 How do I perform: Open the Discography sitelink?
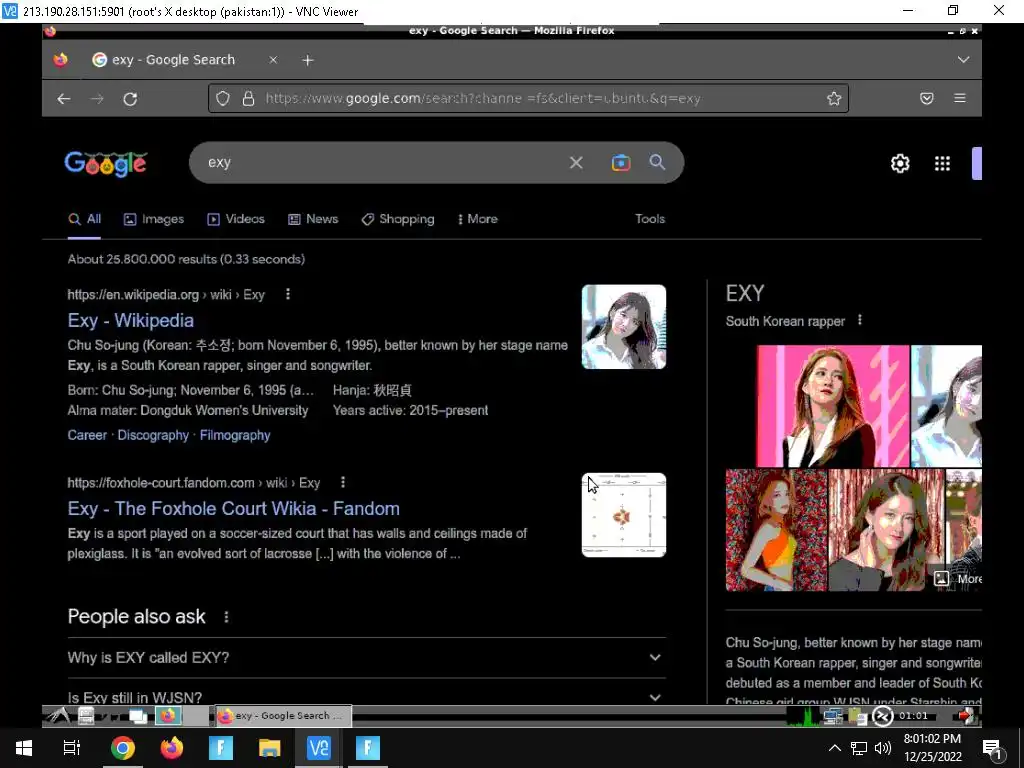(153, 435)
